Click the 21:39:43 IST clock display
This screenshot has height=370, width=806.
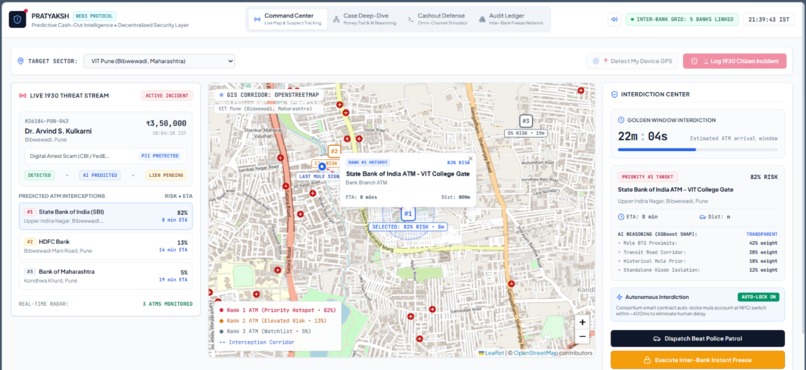(x=768, y=20)
